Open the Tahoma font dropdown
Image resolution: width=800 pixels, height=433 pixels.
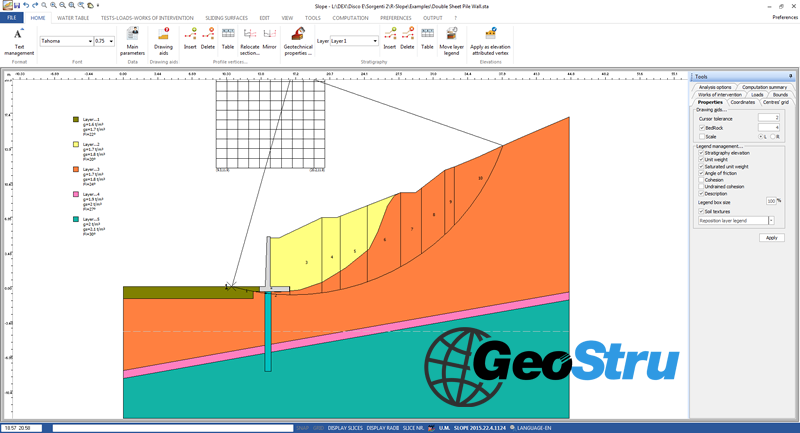[x=90, y=41]
